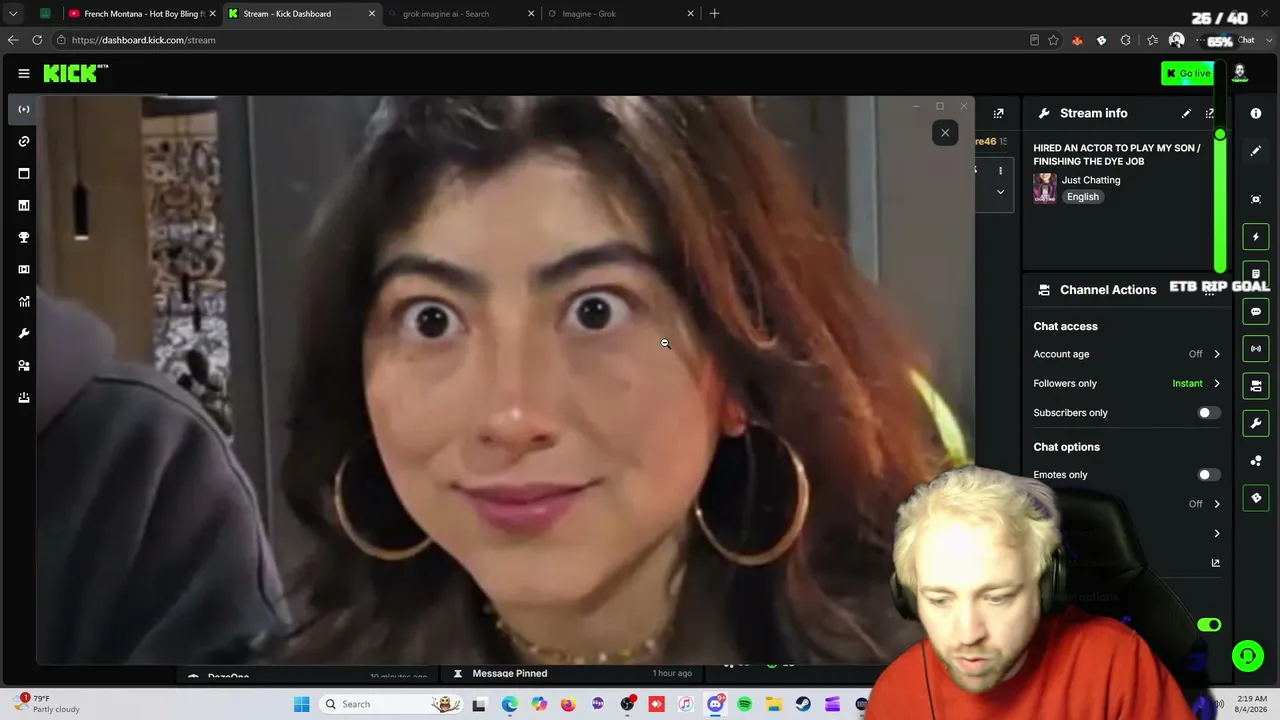Image resolution: width=1280 pixels, height=720 pixels.
Task: Click the wrench icon beside Stream info
Action: [1043, 113]
